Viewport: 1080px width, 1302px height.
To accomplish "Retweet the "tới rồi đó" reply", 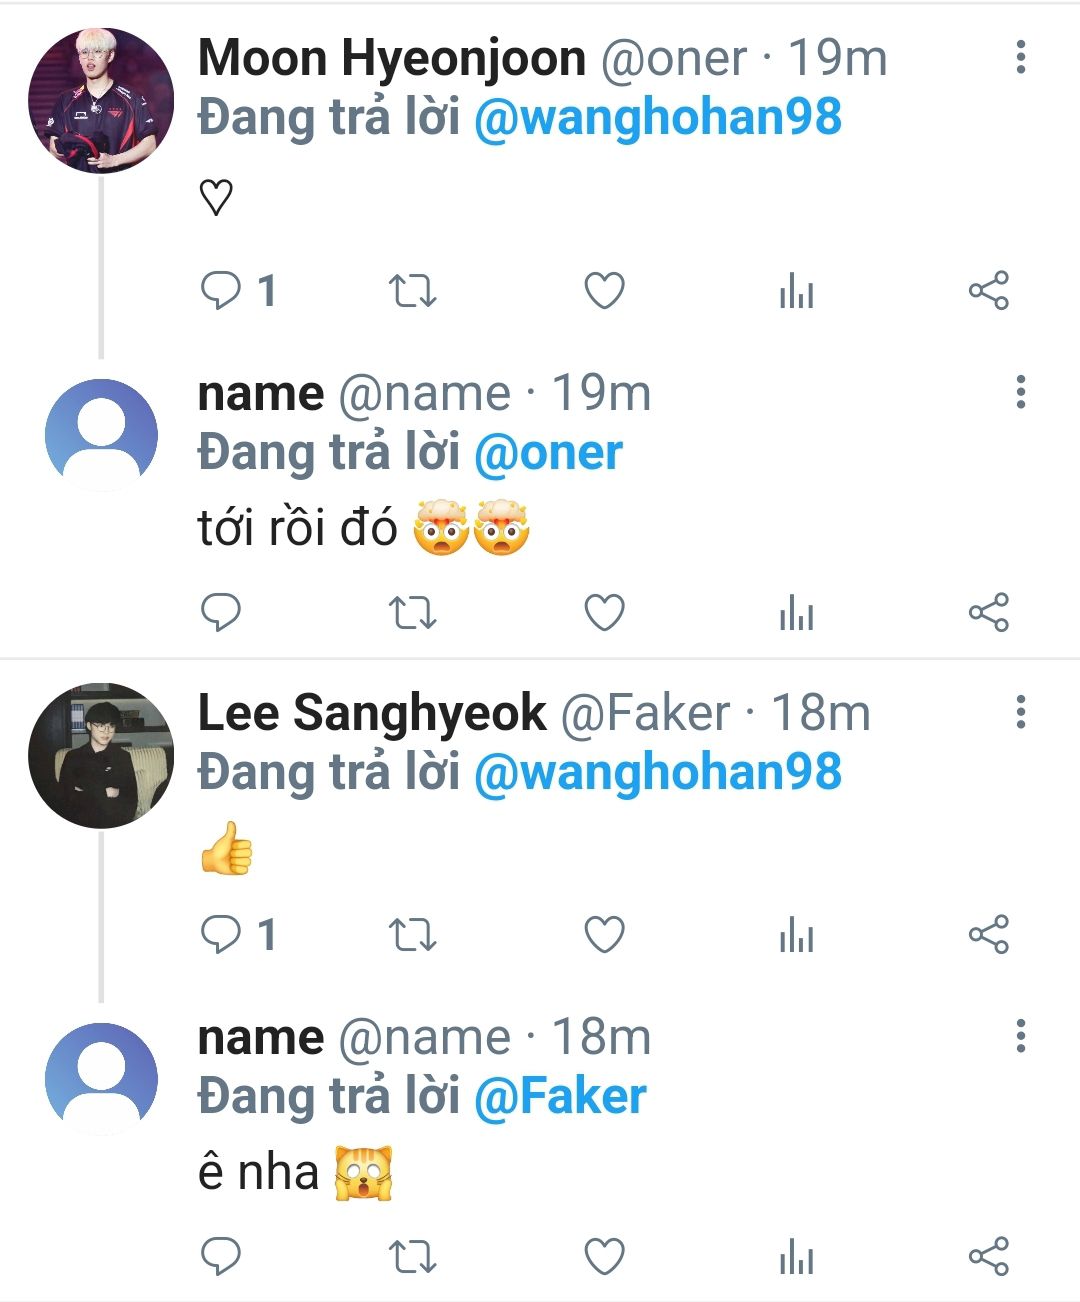I will click(x=412, y=612).
